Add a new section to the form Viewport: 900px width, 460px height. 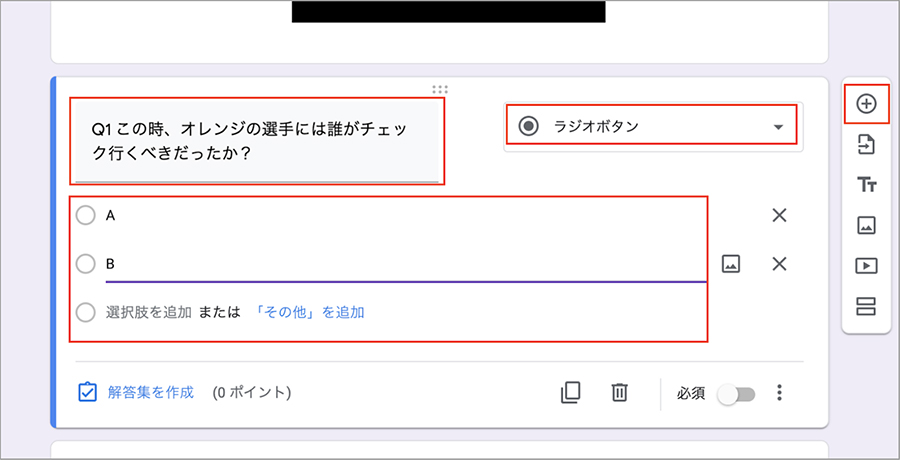tap(866, 306)
